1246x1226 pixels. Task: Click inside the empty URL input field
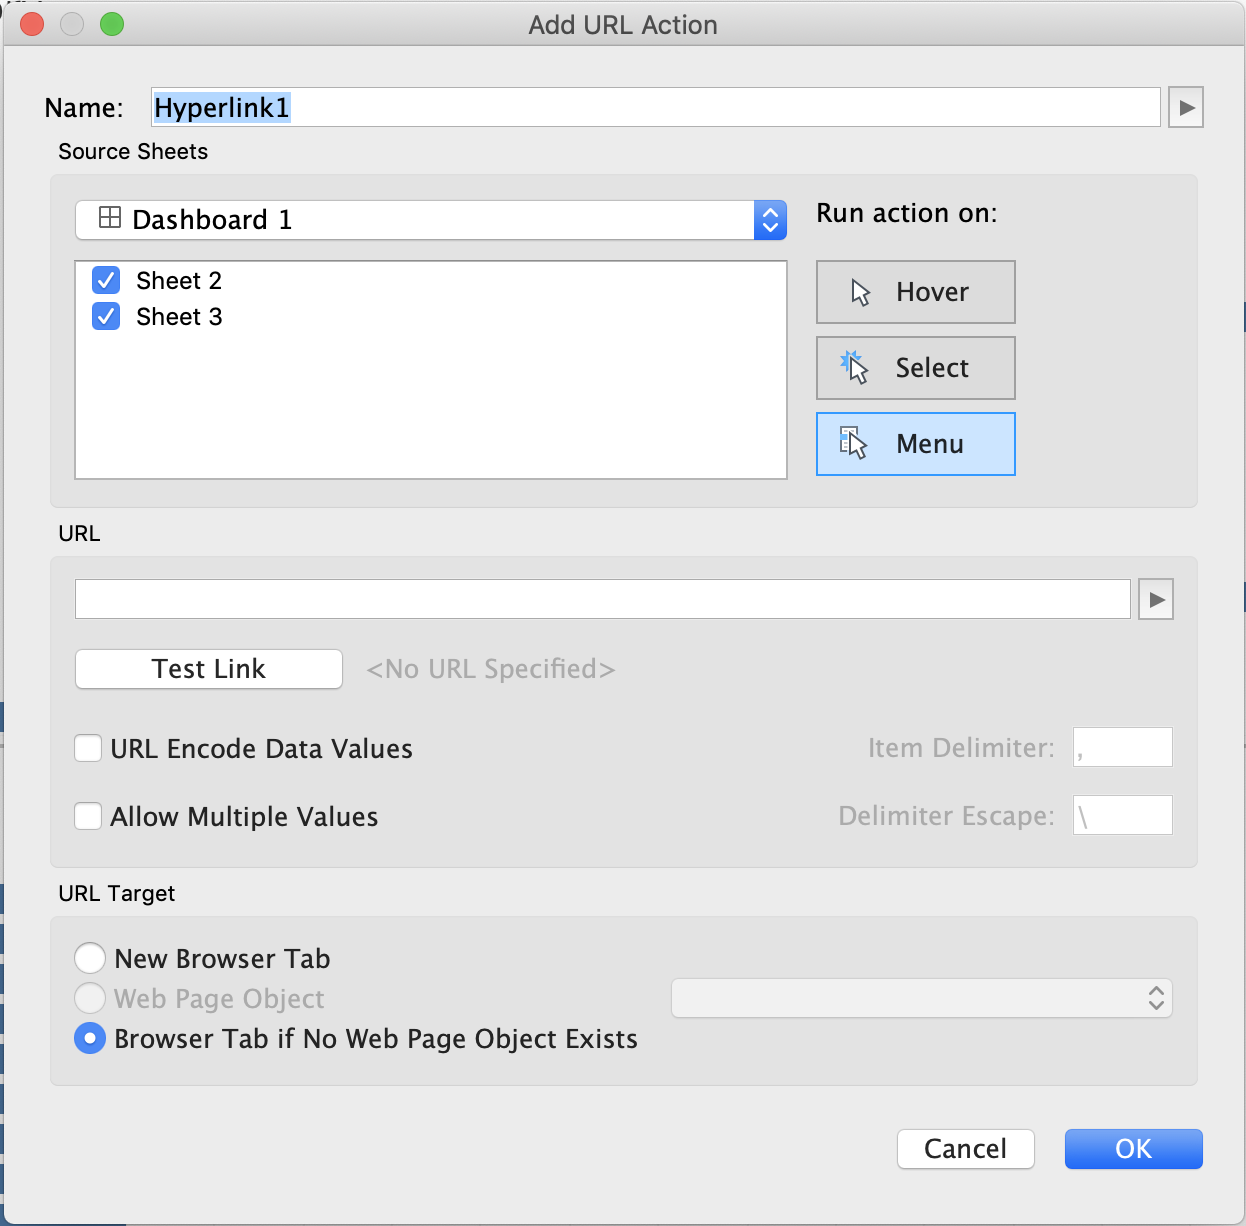pyautogui.click(x=602, y=600)
